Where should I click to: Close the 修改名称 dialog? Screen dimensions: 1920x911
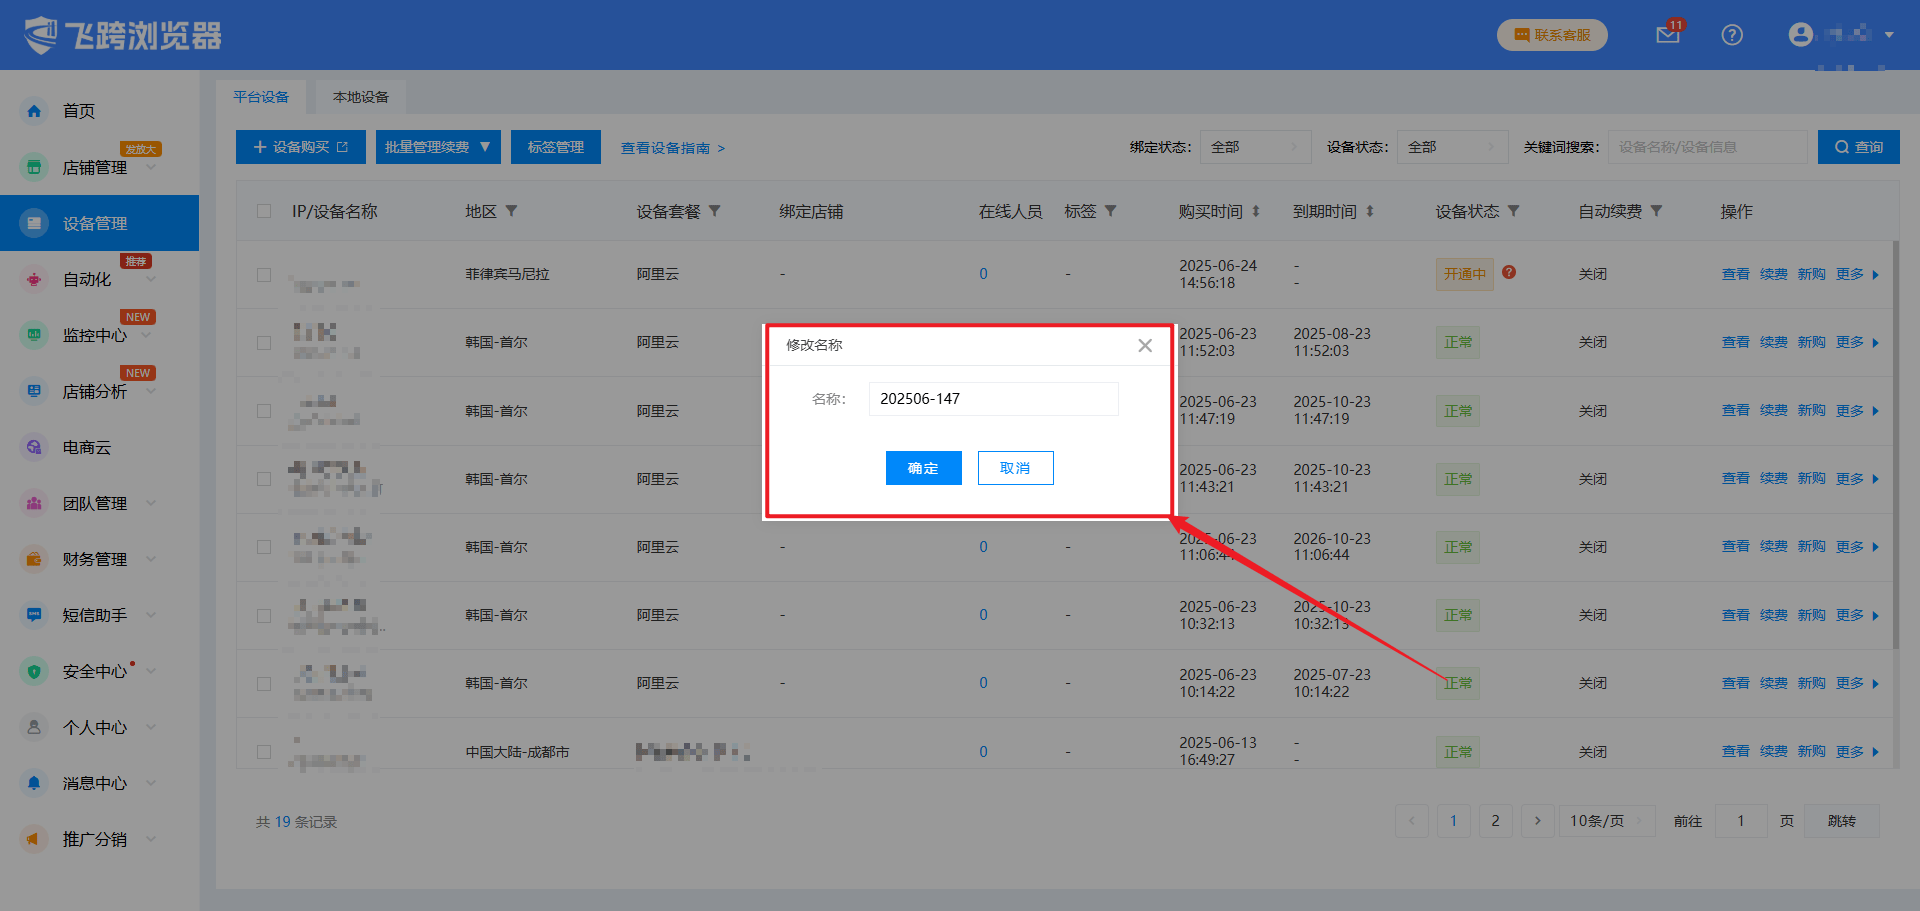(x=1145, y=345)
